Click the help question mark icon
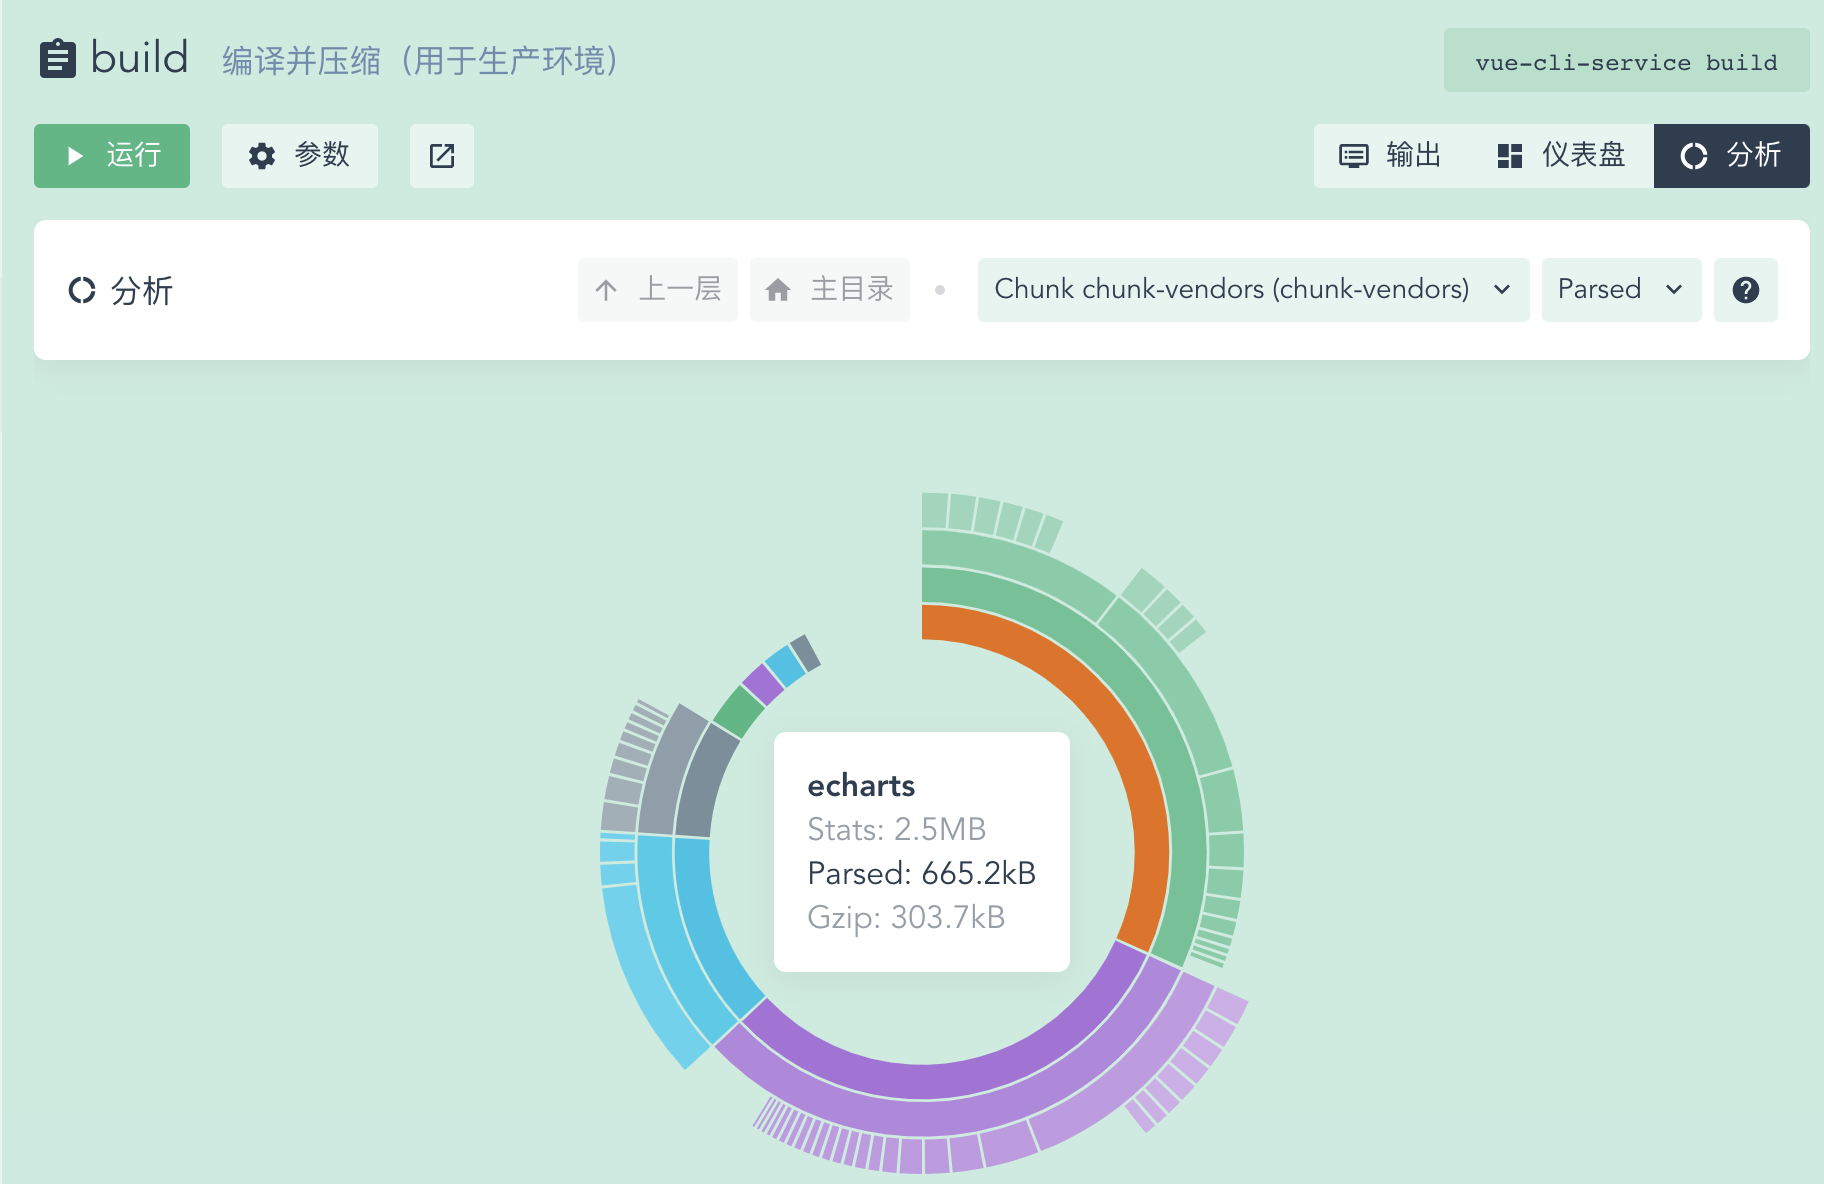Image resolution: width=1824 pixels, height=1184 pixels. 1746,290
